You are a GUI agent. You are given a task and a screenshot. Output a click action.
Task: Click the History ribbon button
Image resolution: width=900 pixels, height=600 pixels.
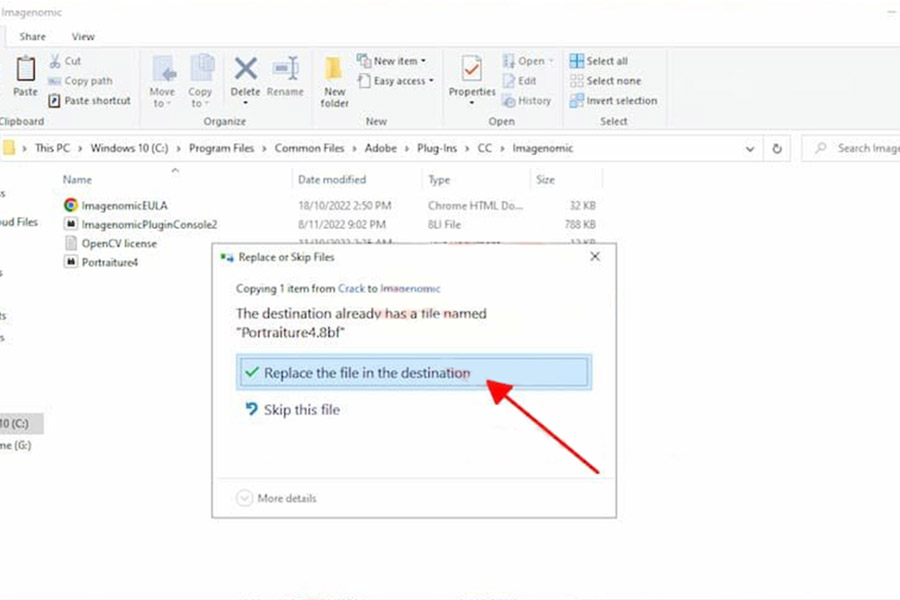pyautogui.click(x=526, y=100)
